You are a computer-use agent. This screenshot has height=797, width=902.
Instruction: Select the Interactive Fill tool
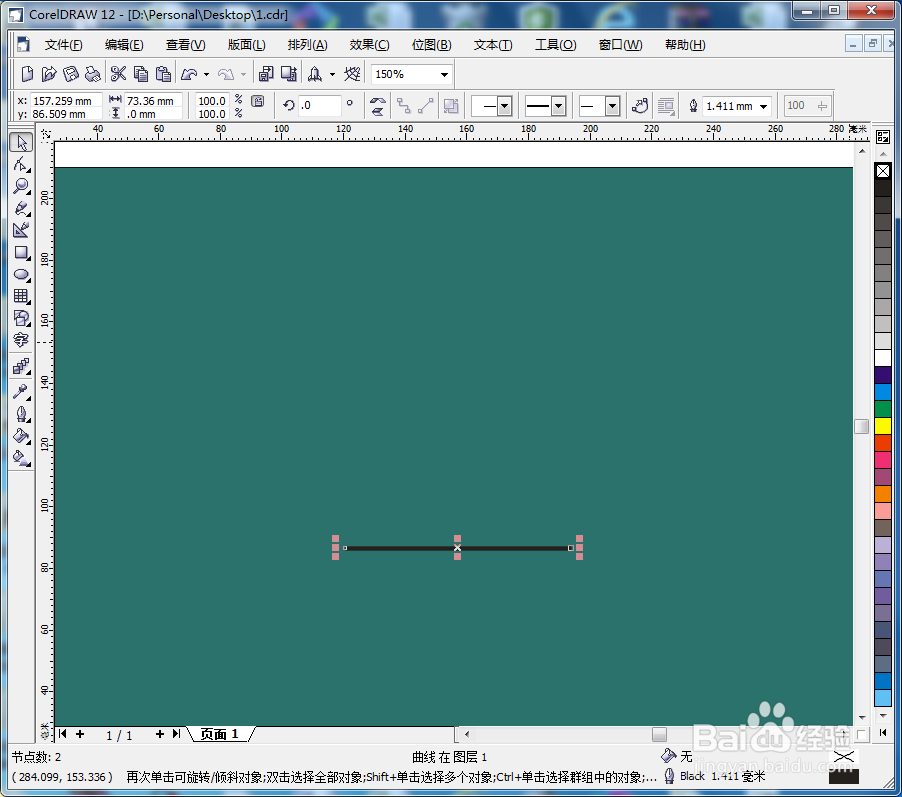point(21,459)
